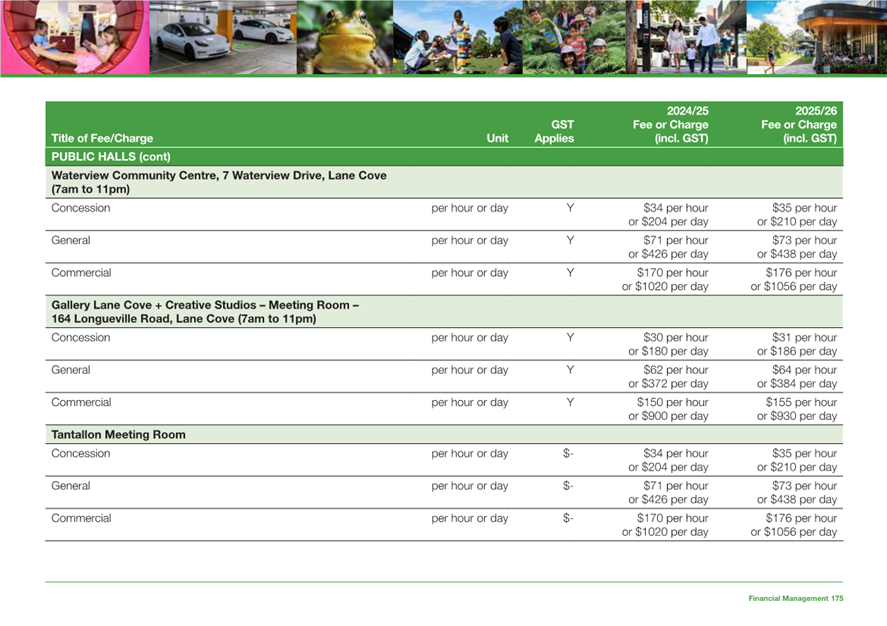Click the white electric cars parking photo

pos(223,37)
